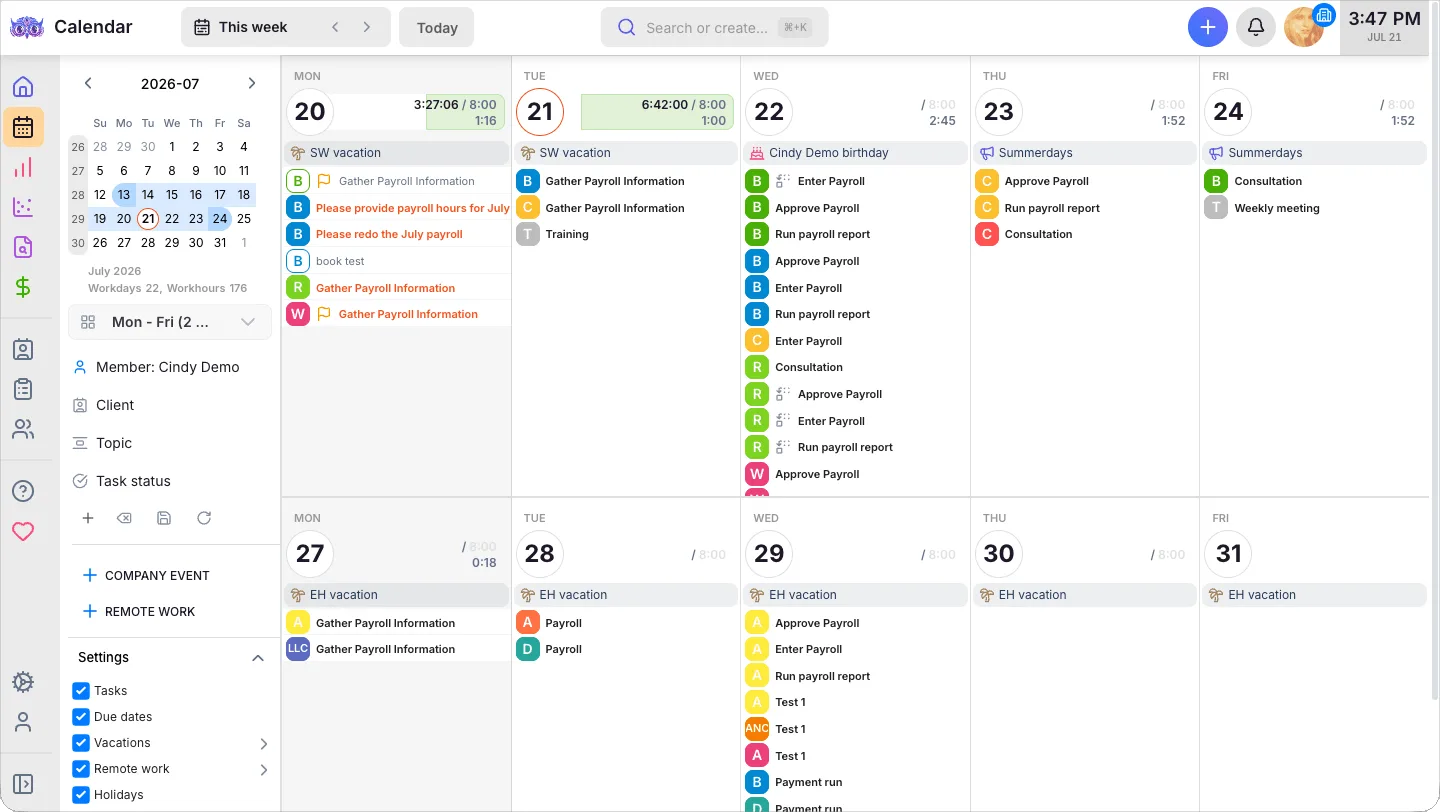Open the Member: Cindy Demo filter
1440x812 pixels.
pos(168,367)
